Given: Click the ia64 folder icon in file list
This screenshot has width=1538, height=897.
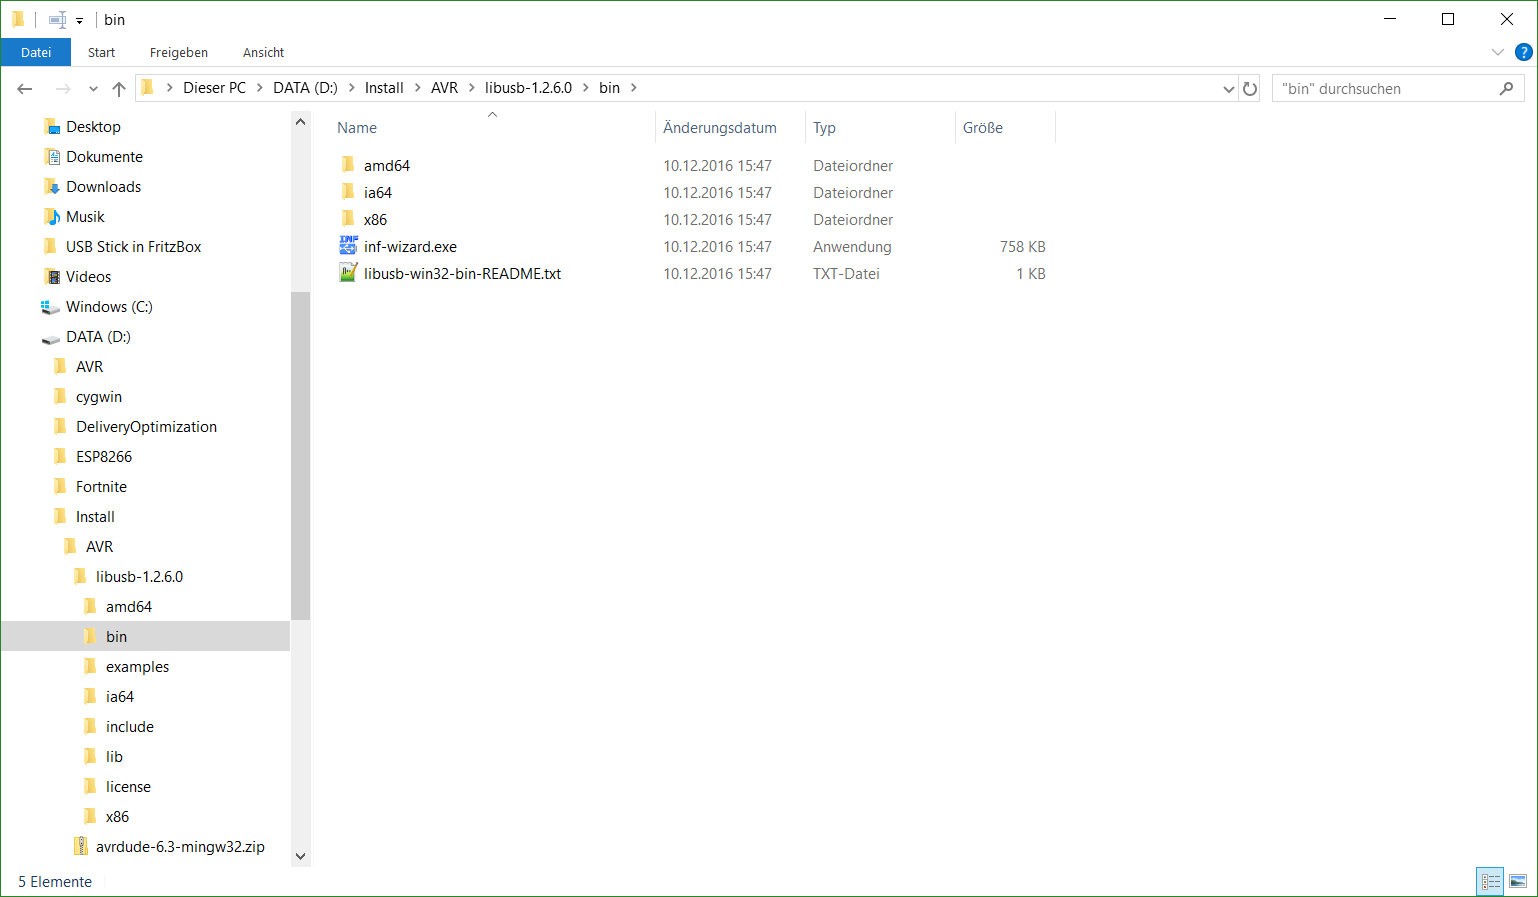Looking at the screenshot, I should (x=348, y=192).
